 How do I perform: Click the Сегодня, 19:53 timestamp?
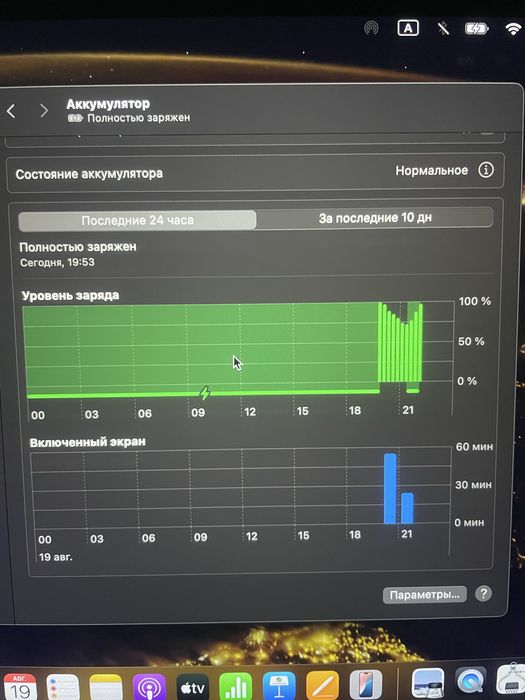[x=57, y=262]
